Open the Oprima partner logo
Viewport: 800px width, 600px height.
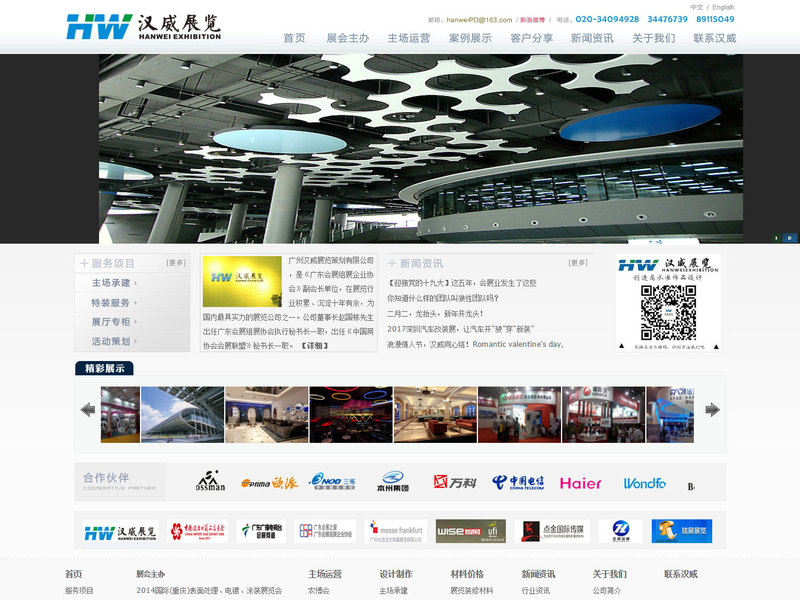click(x=269, y=483)
